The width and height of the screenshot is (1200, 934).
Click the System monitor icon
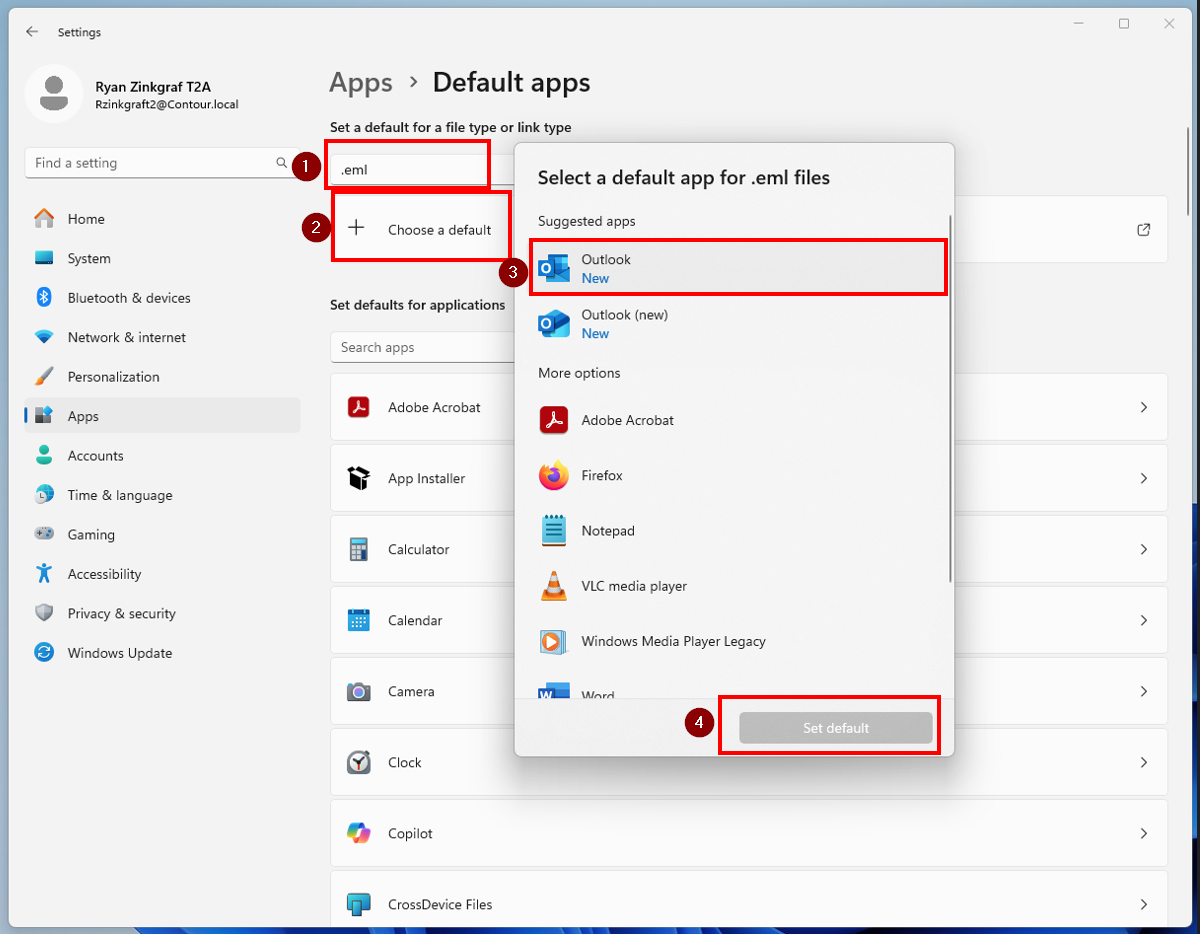[44, 258]
